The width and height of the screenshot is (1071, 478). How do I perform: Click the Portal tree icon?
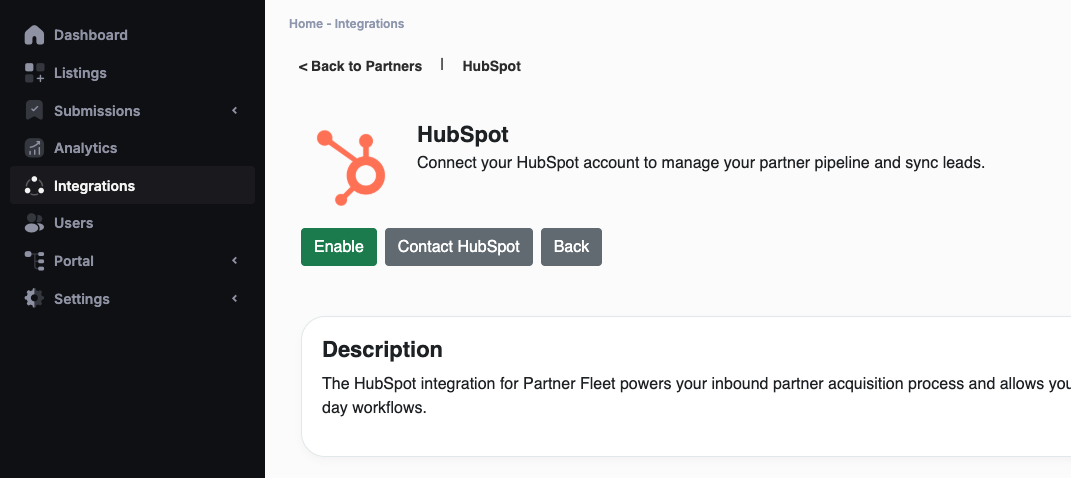point(34,261)
